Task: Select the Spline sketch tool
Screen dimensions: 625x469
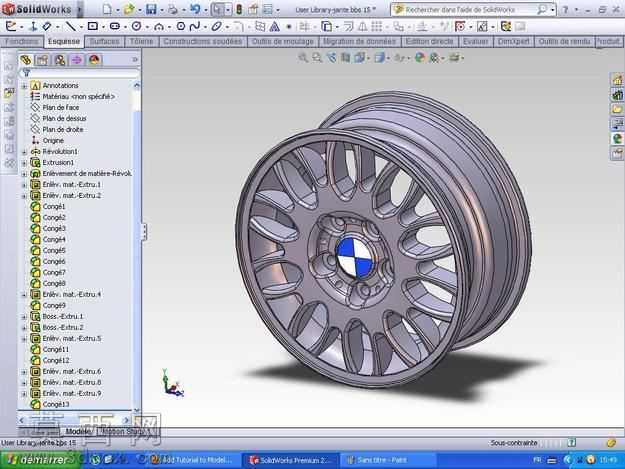Action: (x=195, y=27)
